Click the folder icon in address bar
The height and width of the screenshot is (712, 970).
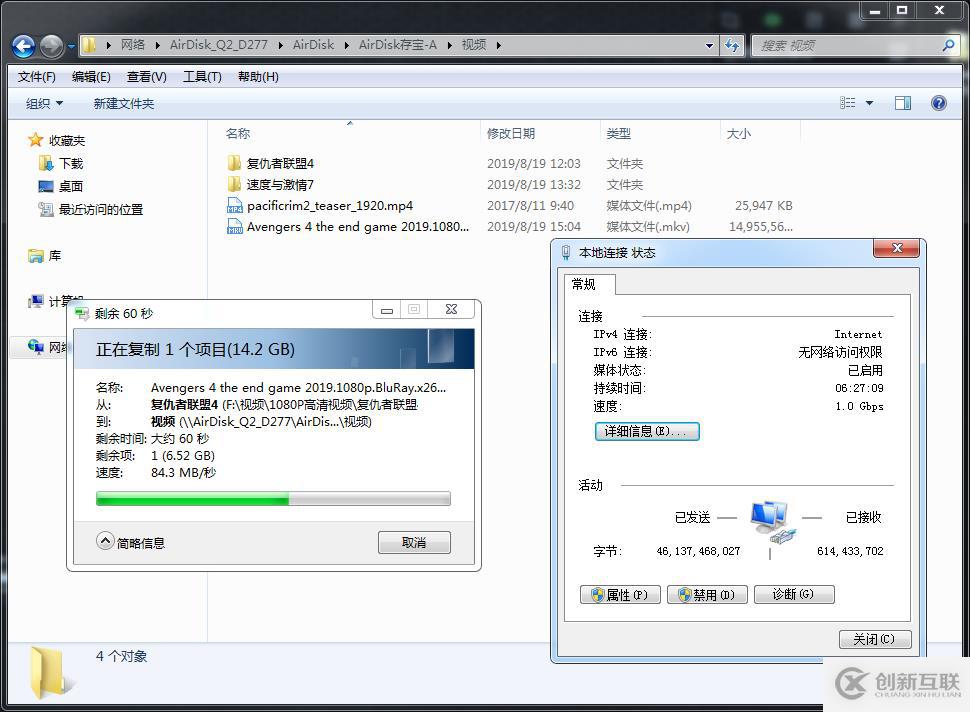90,45
